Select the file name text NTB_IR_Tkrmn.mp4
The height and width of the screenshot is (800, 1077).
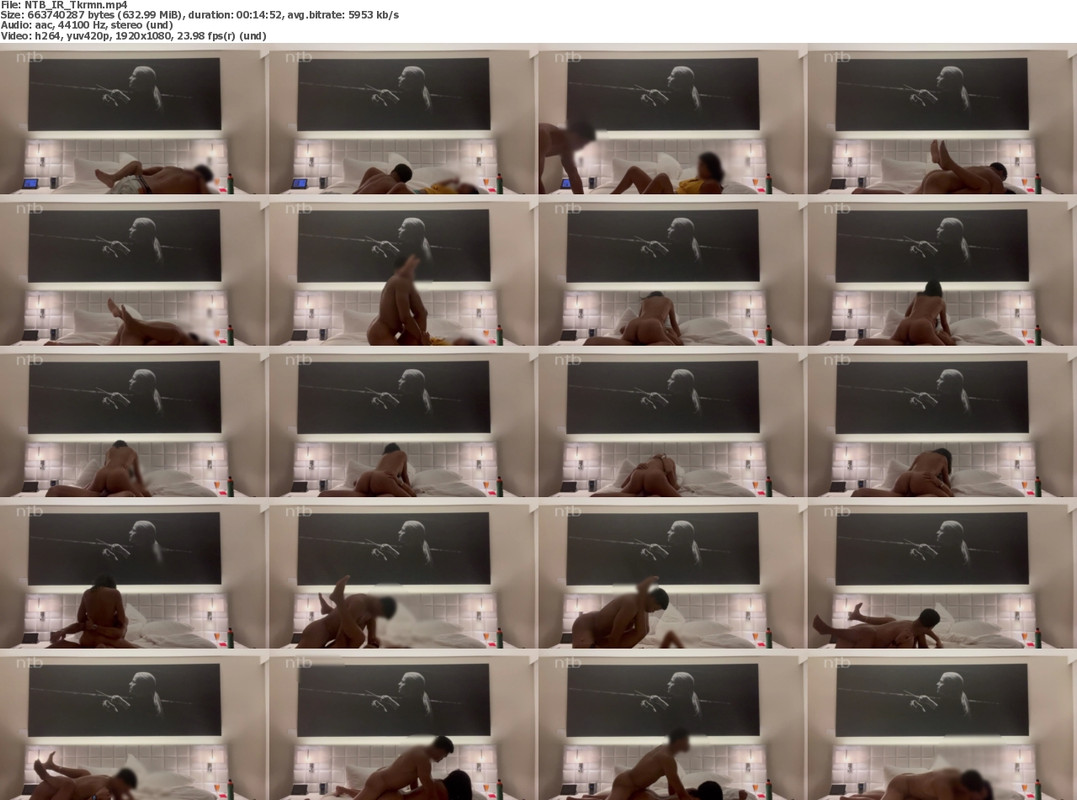click(76, 5)
